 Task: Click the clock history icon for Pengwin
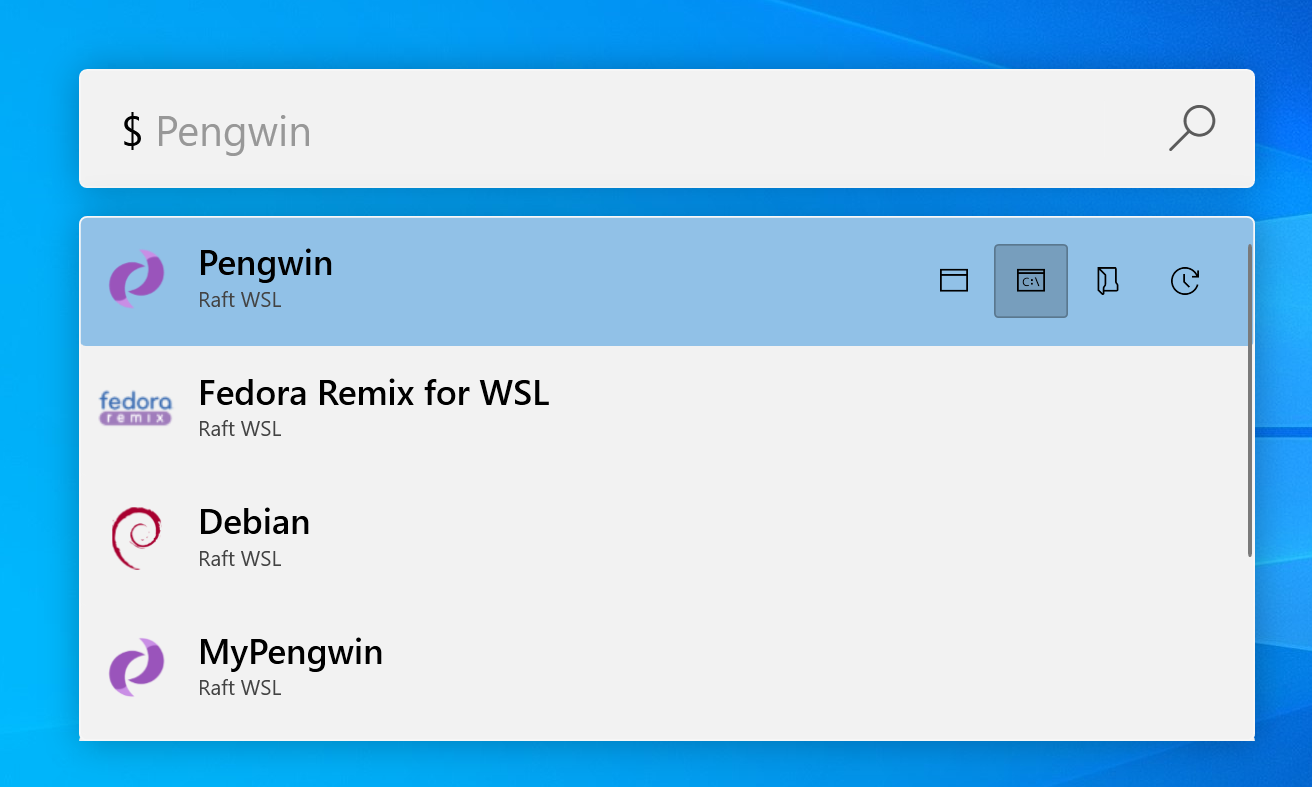coord(1185,281)
